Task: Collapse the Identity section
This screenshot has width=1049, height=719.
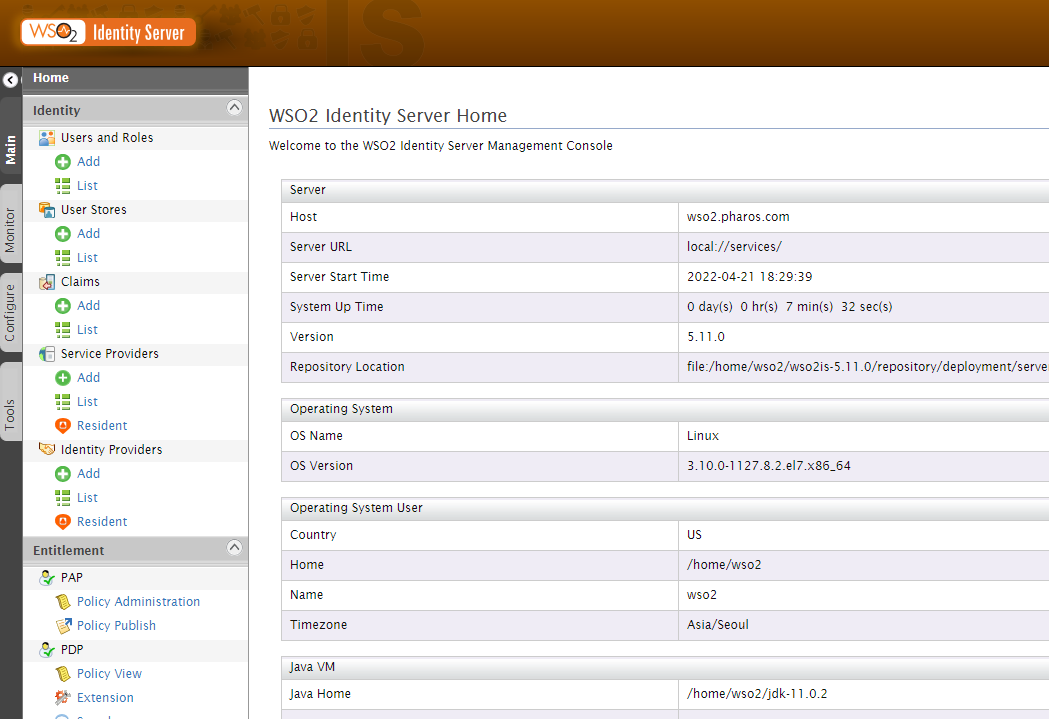Action: click(234, 107)
